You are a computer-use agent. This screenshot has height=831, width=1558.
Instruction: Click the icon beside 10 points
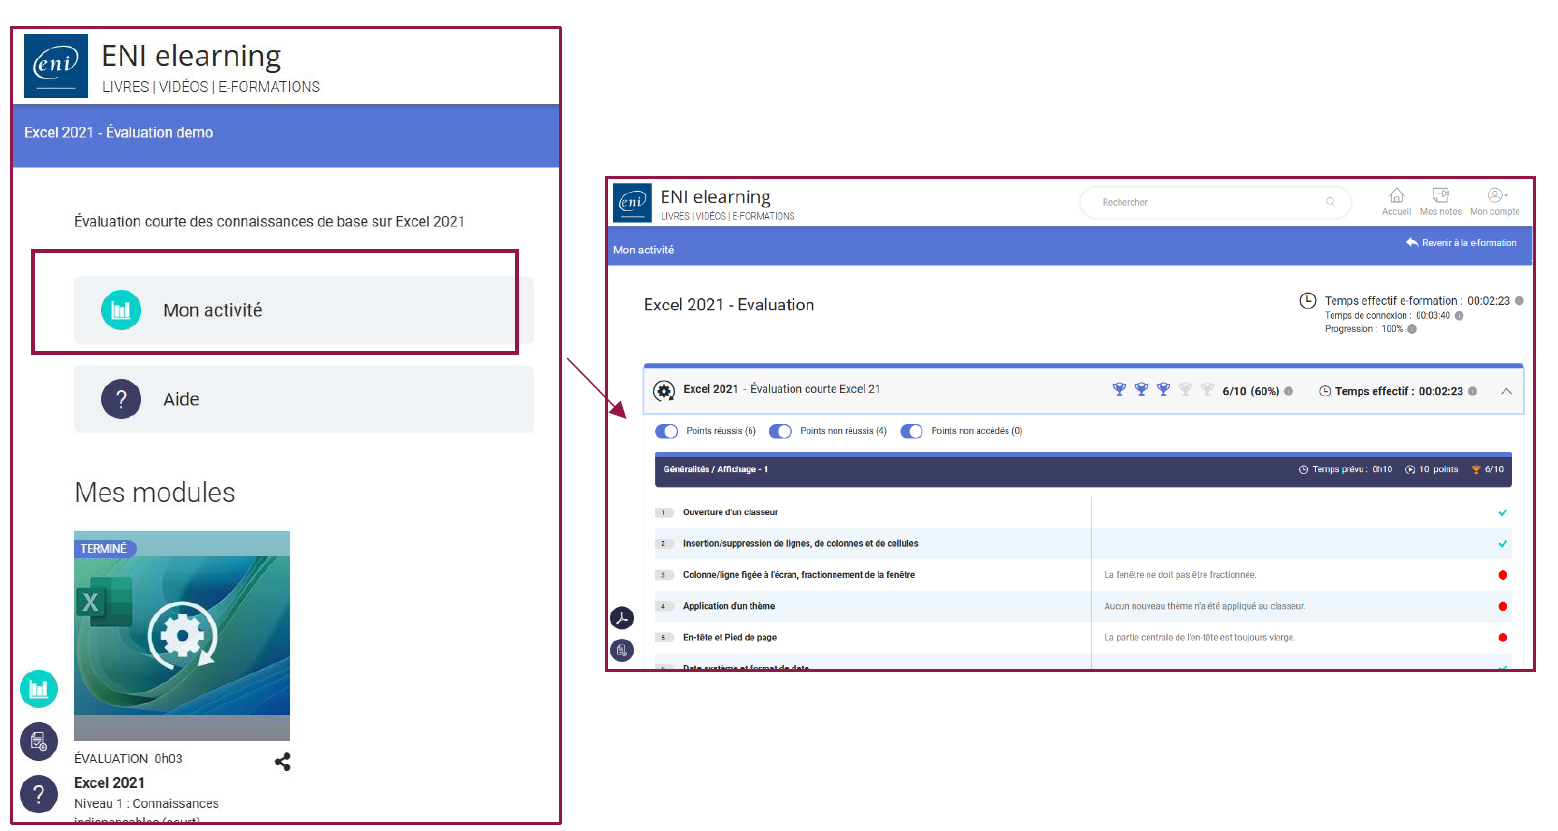tap(1410, 470)
